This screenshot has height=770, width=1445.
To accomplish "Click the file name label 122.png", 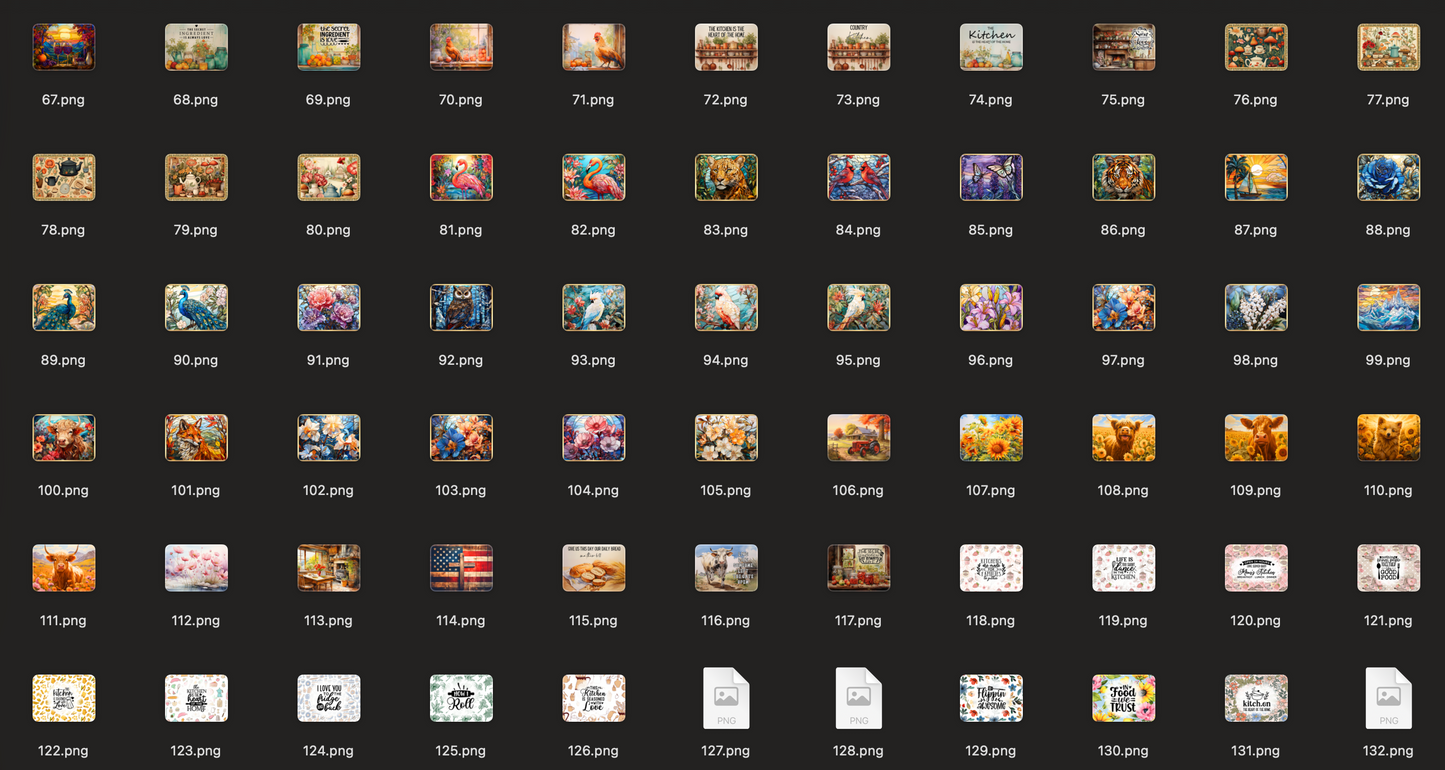I will coord(63,751).
